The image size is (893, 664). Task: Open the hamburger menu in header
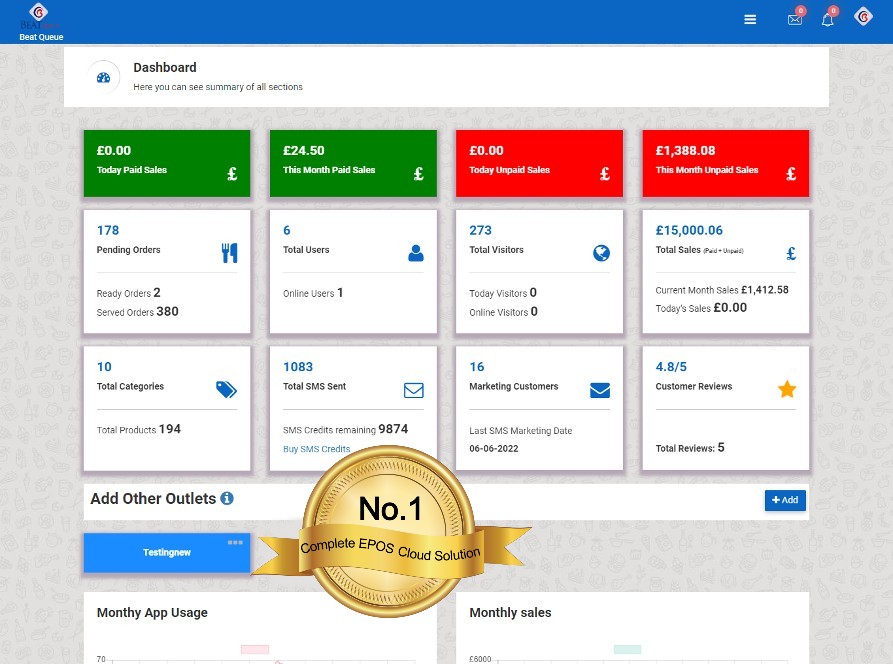[750, 19]
